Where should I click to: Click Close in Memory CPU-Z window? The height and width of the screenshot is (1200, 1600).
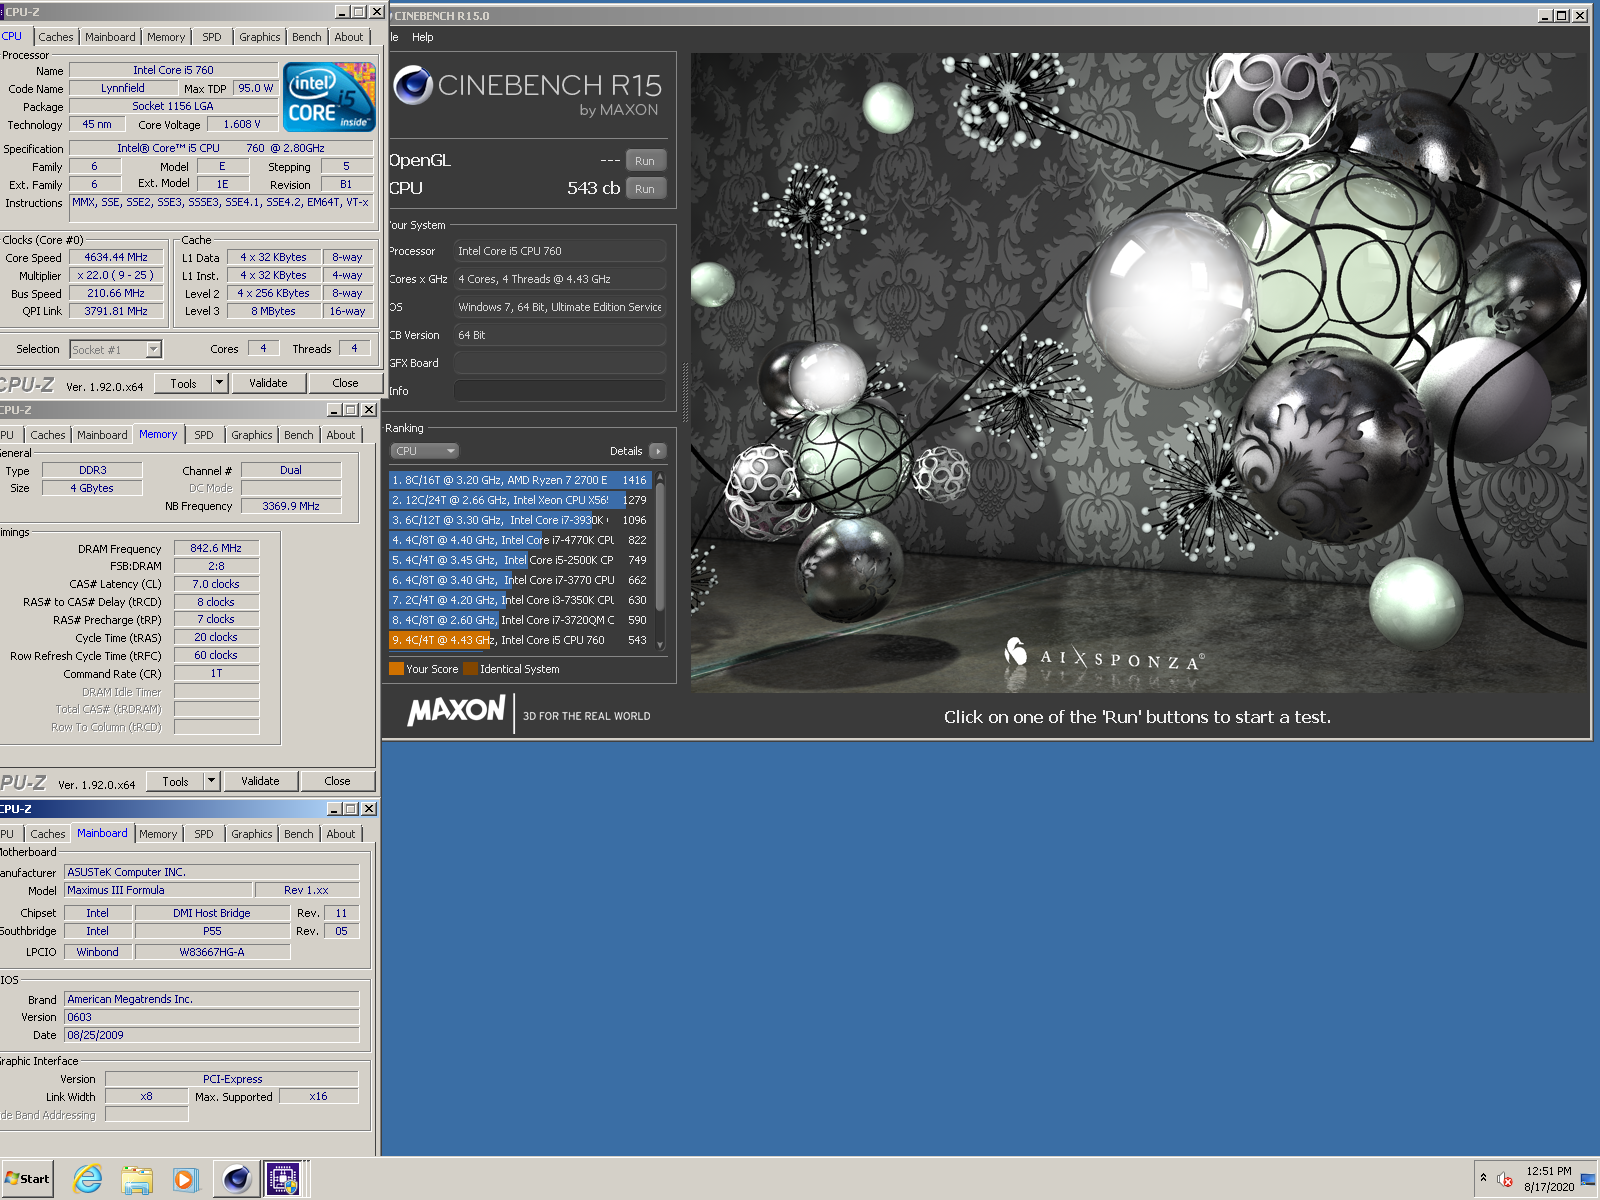tap(337, 781)
